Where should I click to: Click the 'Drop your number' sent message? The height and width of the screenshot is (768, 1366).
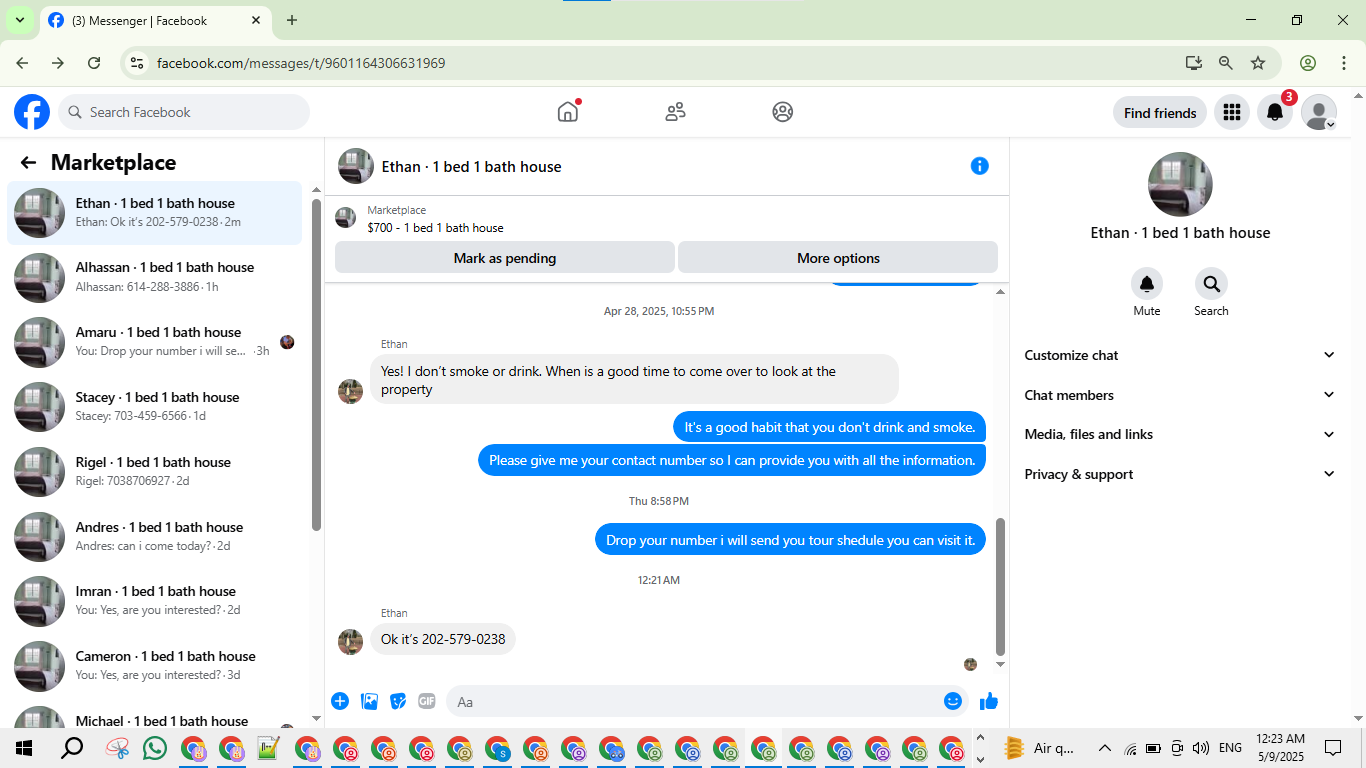point(790,540)
